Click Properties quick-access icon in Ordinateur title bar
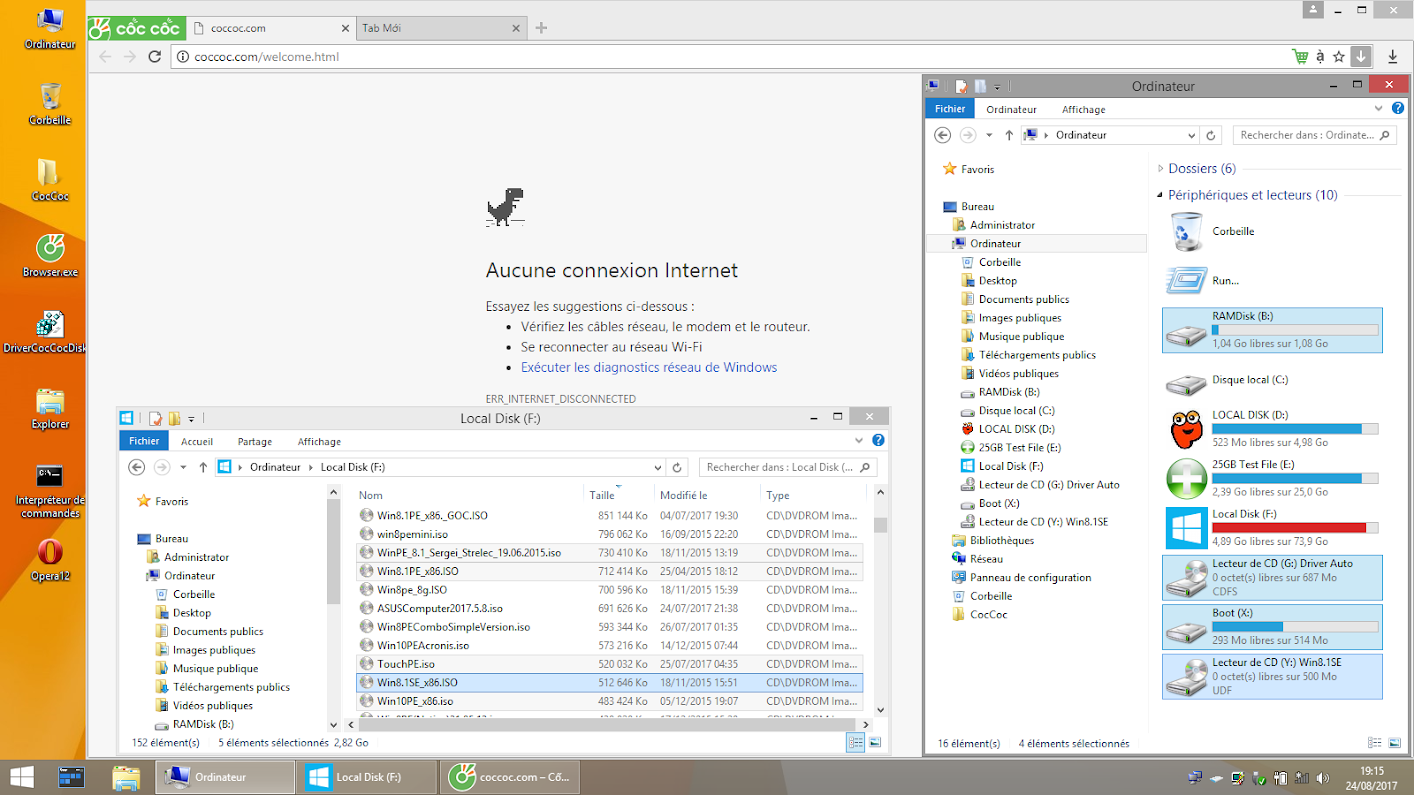1414x795 pixels. tap(960, 87)
